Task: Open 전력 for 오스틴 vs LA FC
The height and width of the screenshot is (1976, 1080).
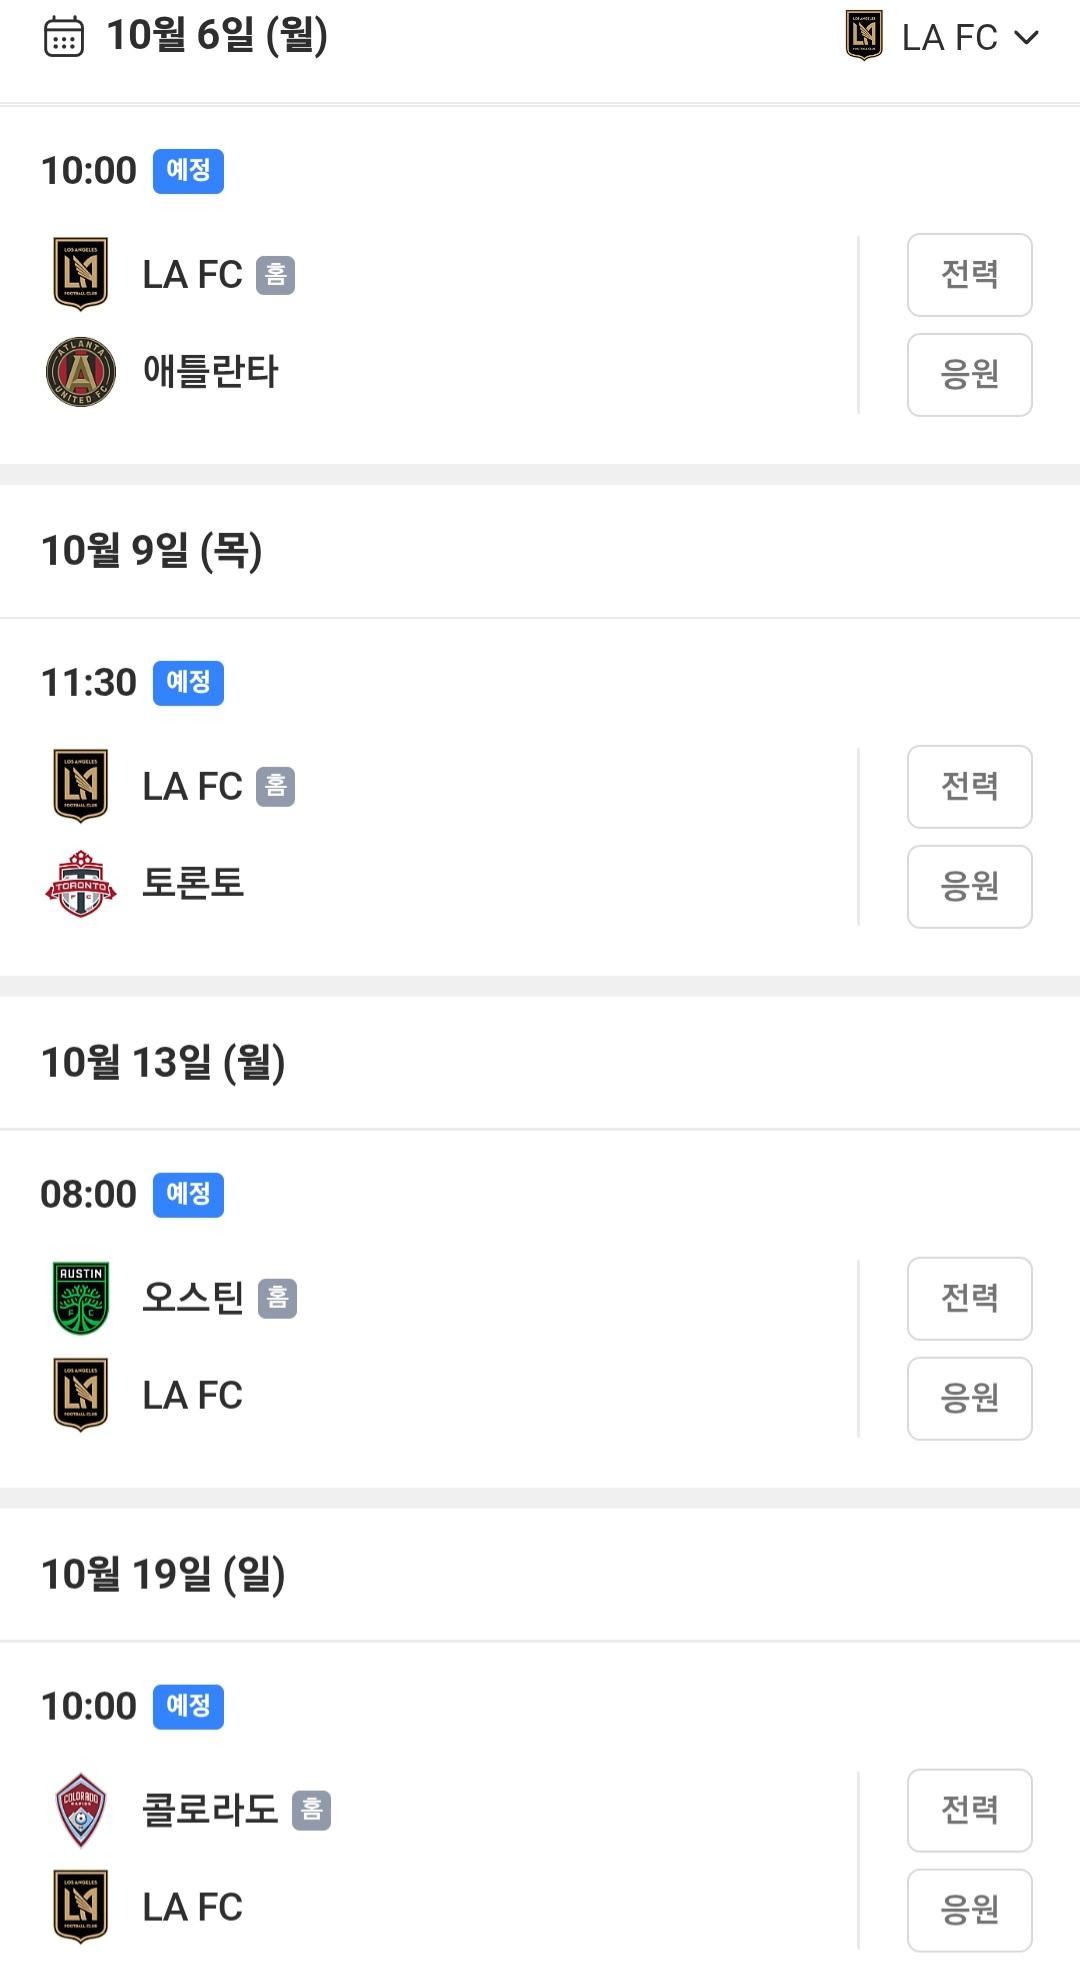Action: tap(969, 1299)
